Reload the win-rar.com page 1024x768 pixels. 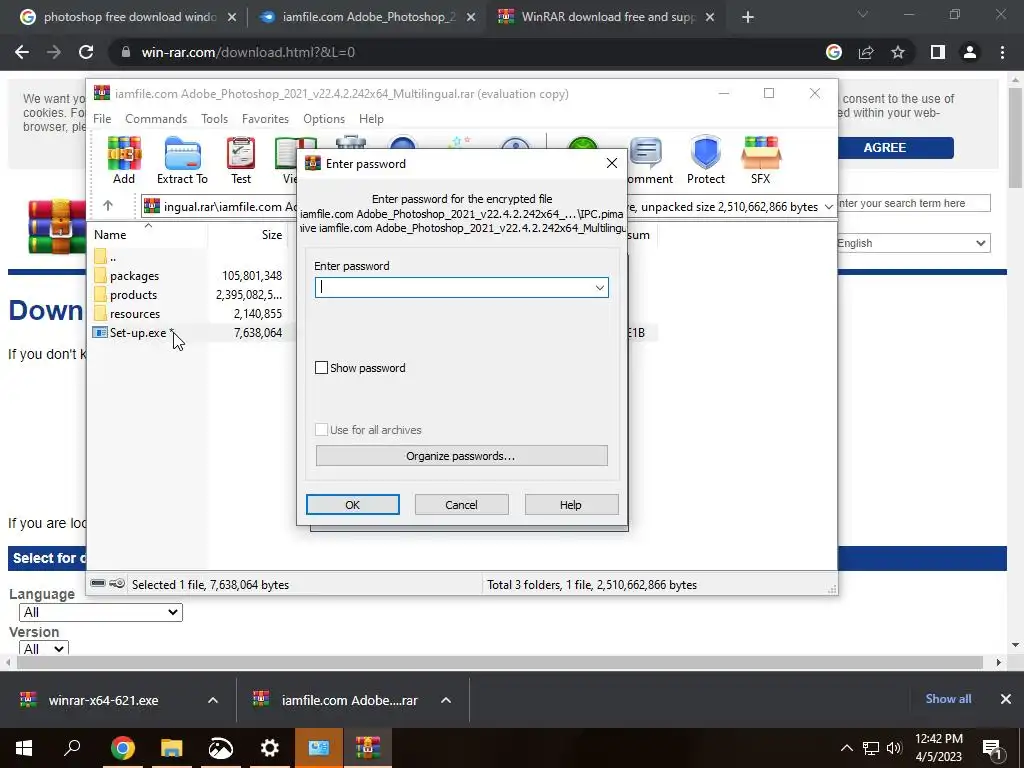tap(86, 52)
